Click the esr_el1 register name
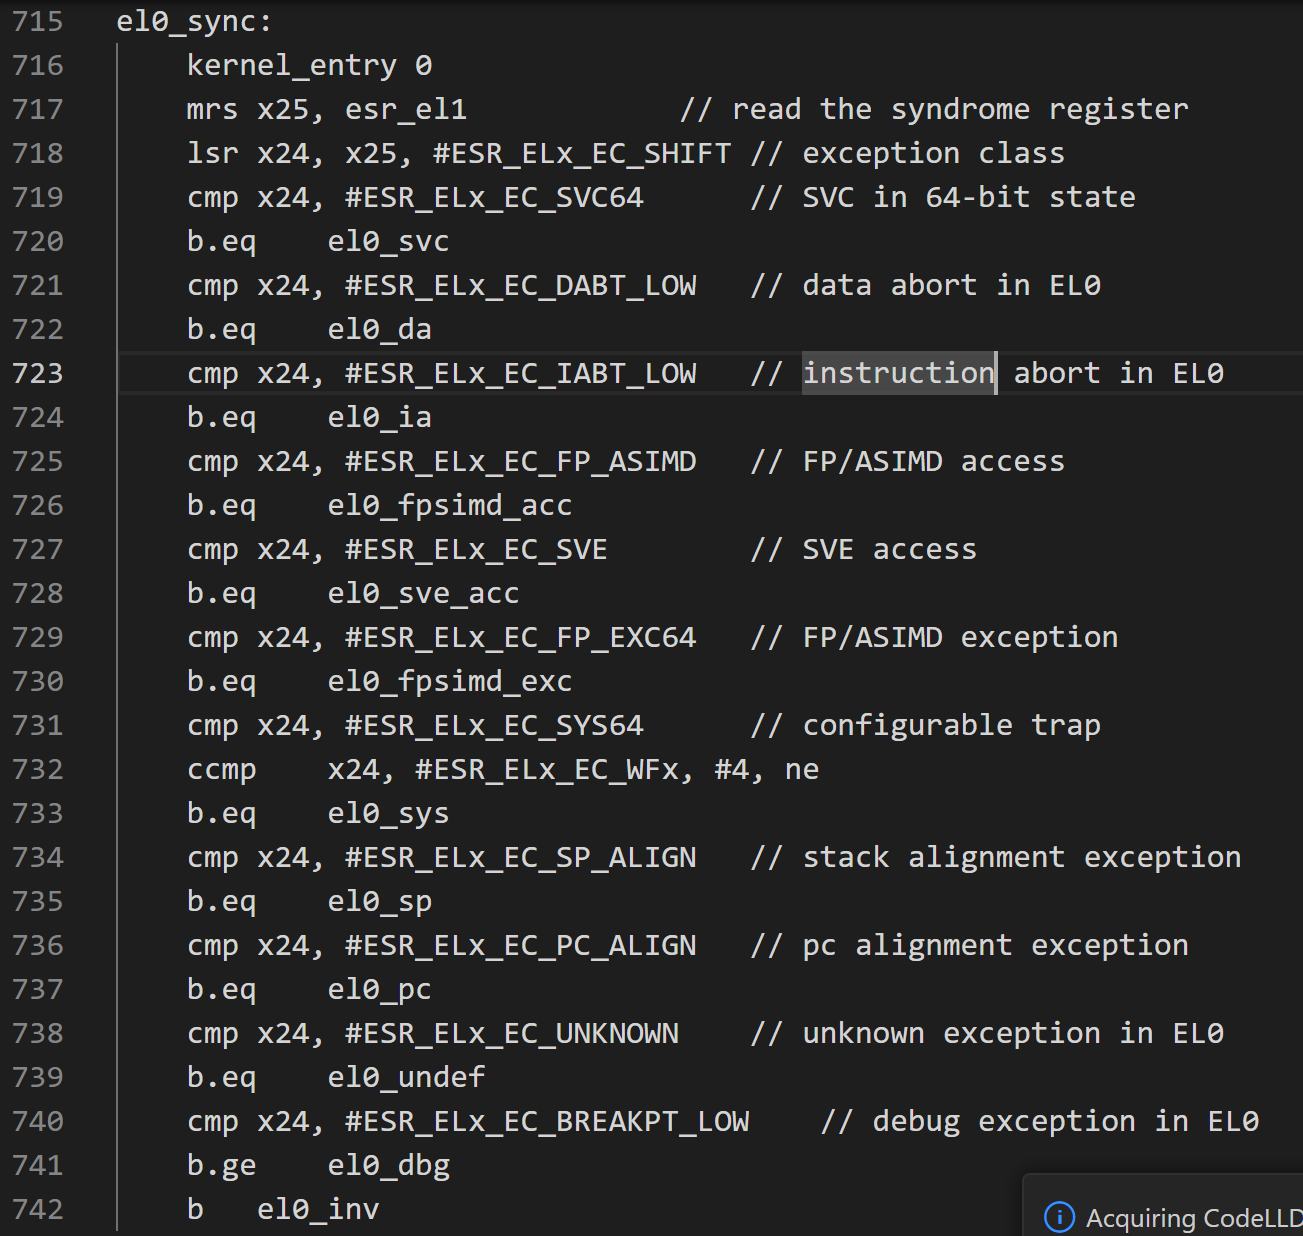1303x1236 pixels. click(x=406, y=109)
